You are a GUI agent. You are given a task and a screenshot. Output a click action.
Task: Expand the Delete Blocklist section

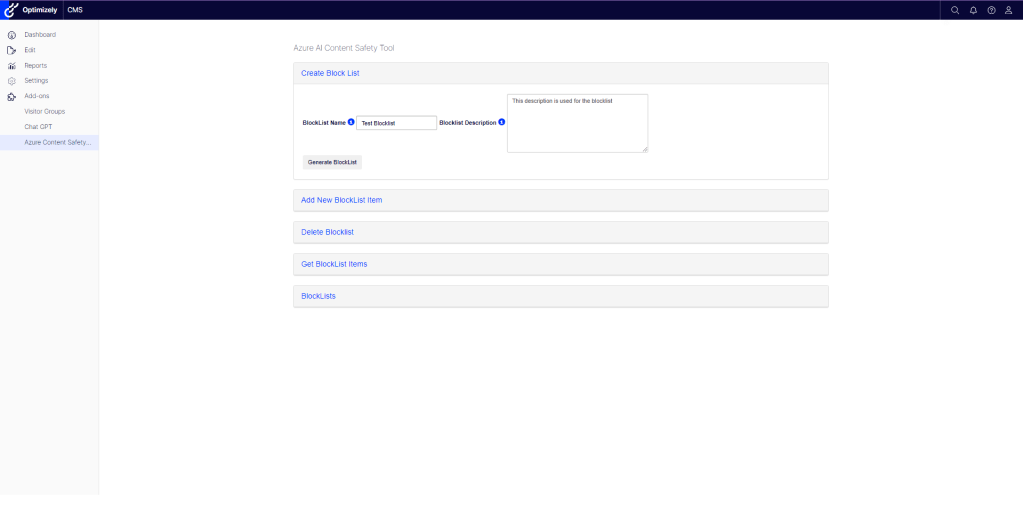(561, 232)
